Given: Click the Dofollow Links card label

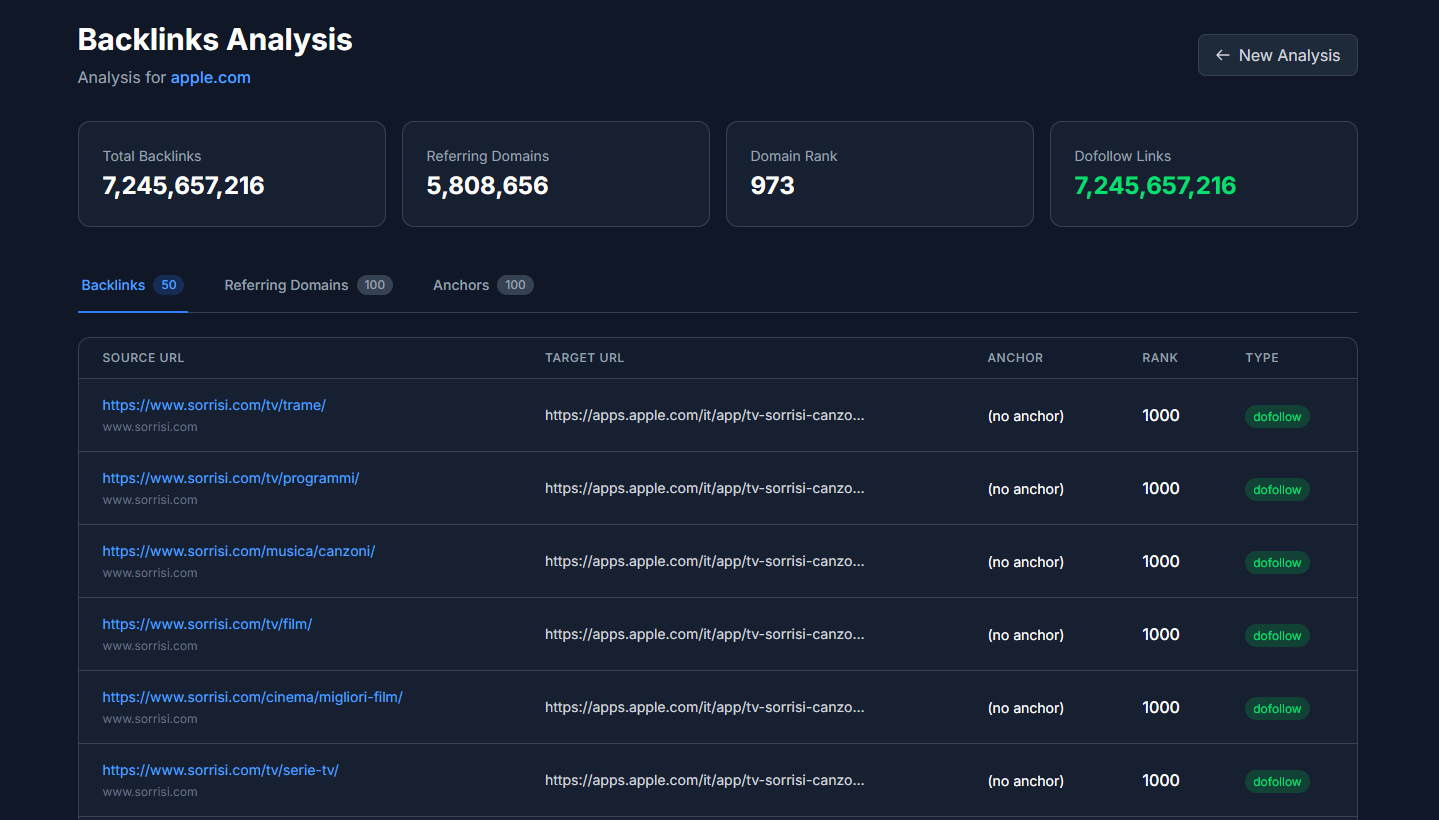Looking at the screenshot, I should (1122, 156).
